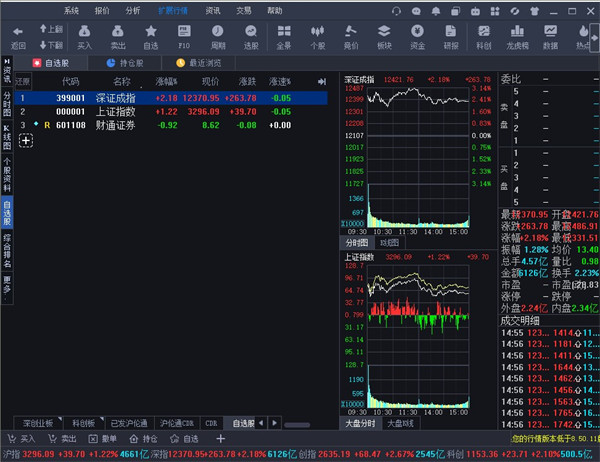Select the 自选股 top tab
The height and width of the screenshot is (462, 600).
click(51, 63)
